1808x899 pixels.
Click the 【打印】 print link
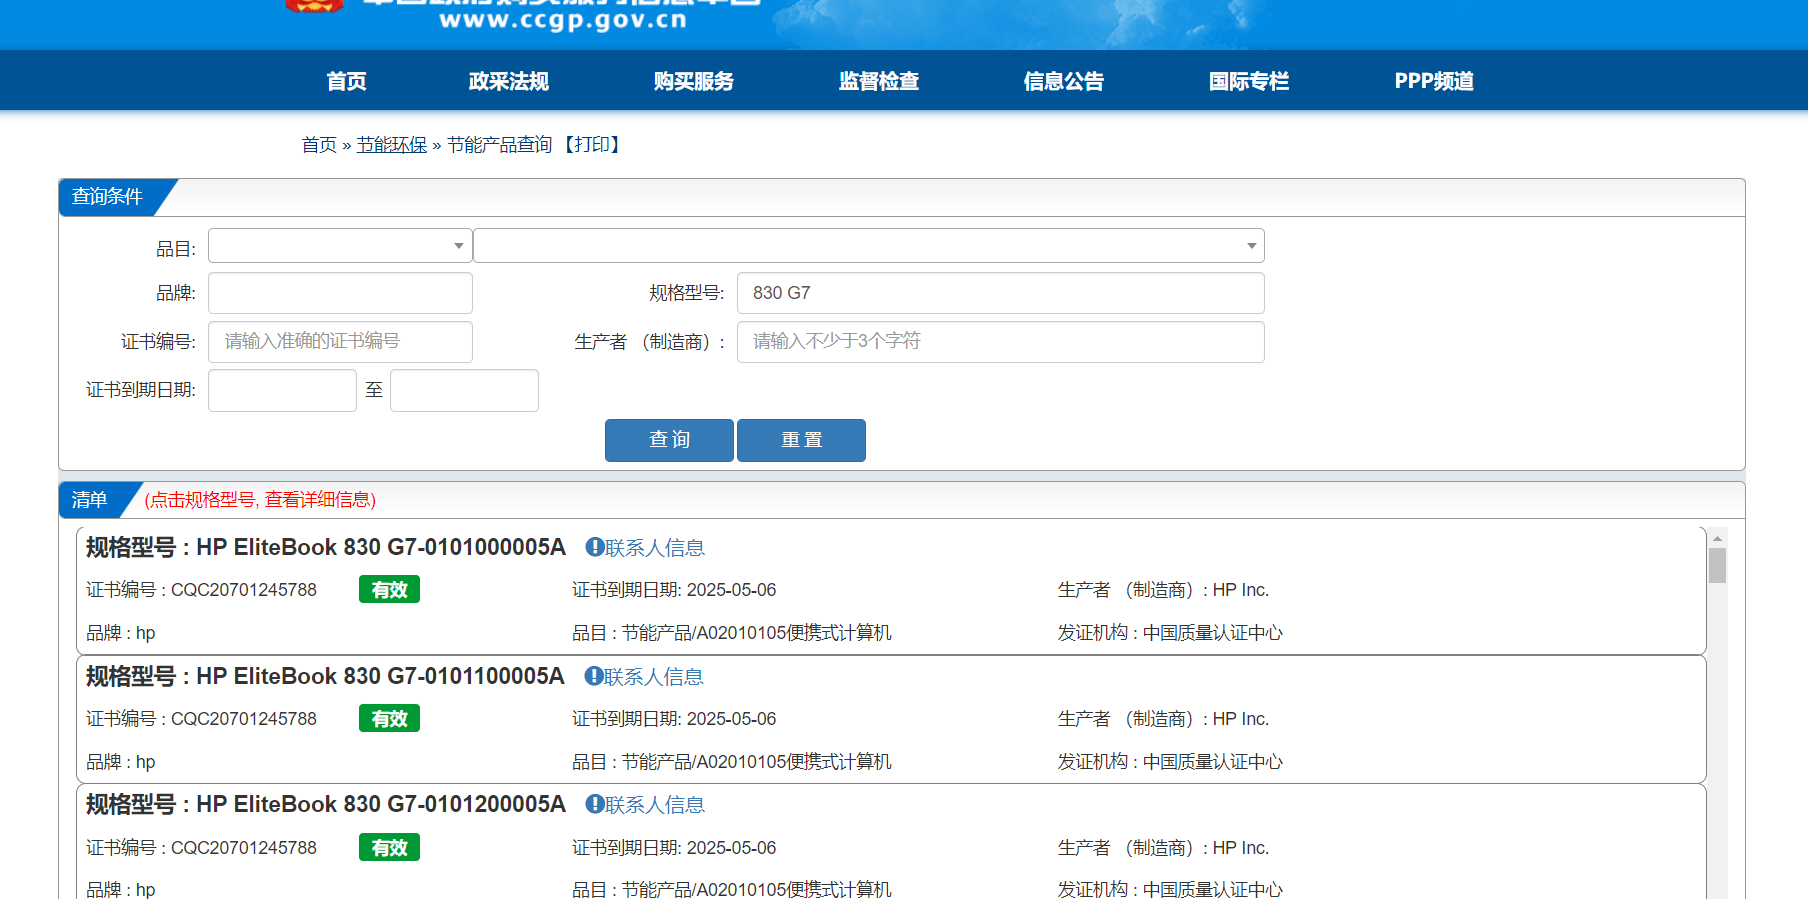pos(592,145)
